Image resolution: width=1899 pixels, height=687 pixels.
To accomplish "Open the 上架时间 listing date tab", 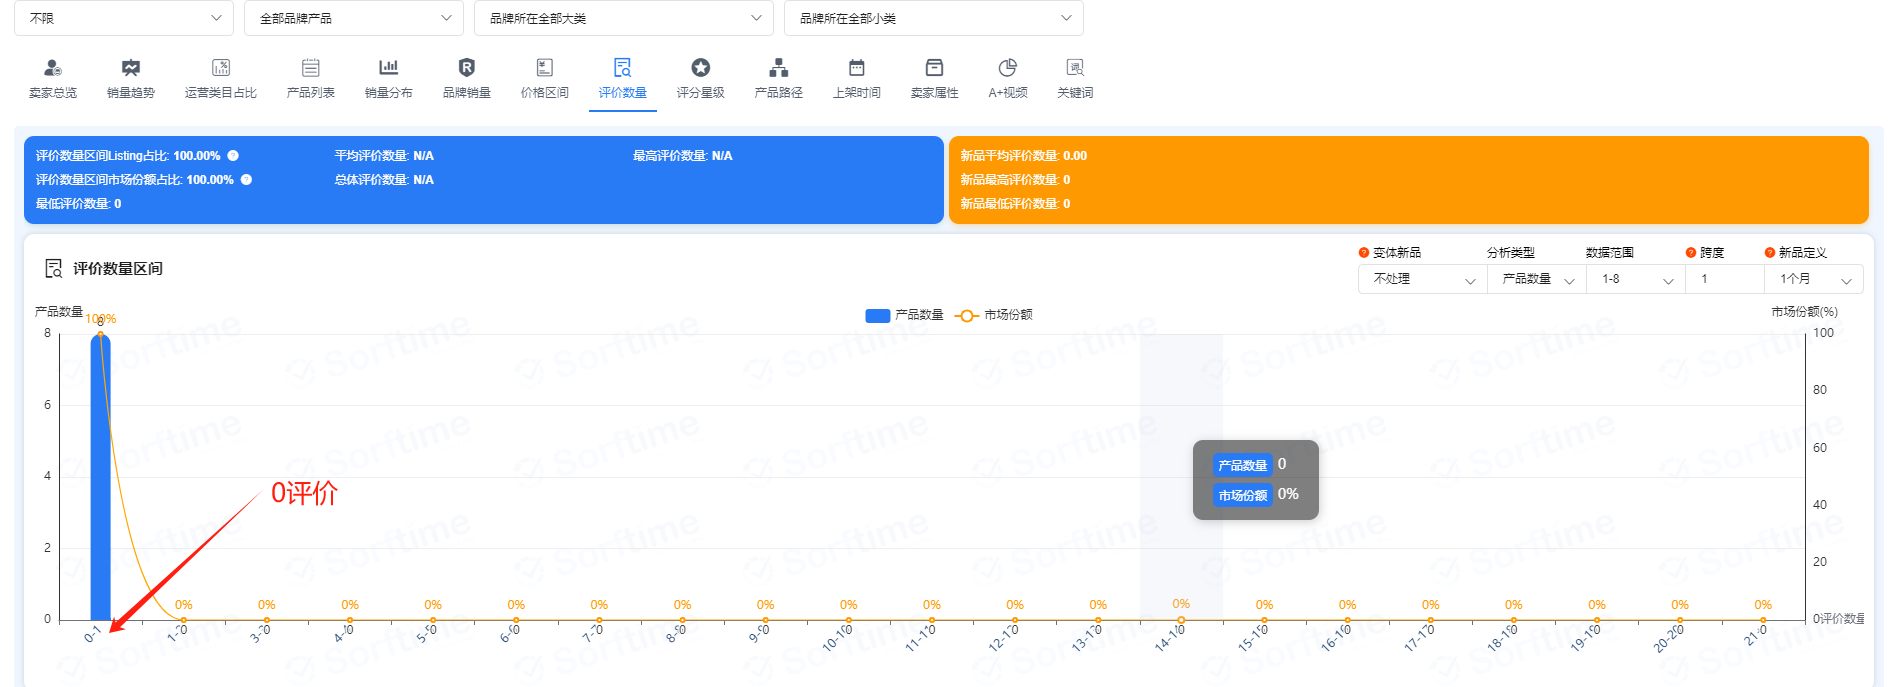I will point(857,79).
